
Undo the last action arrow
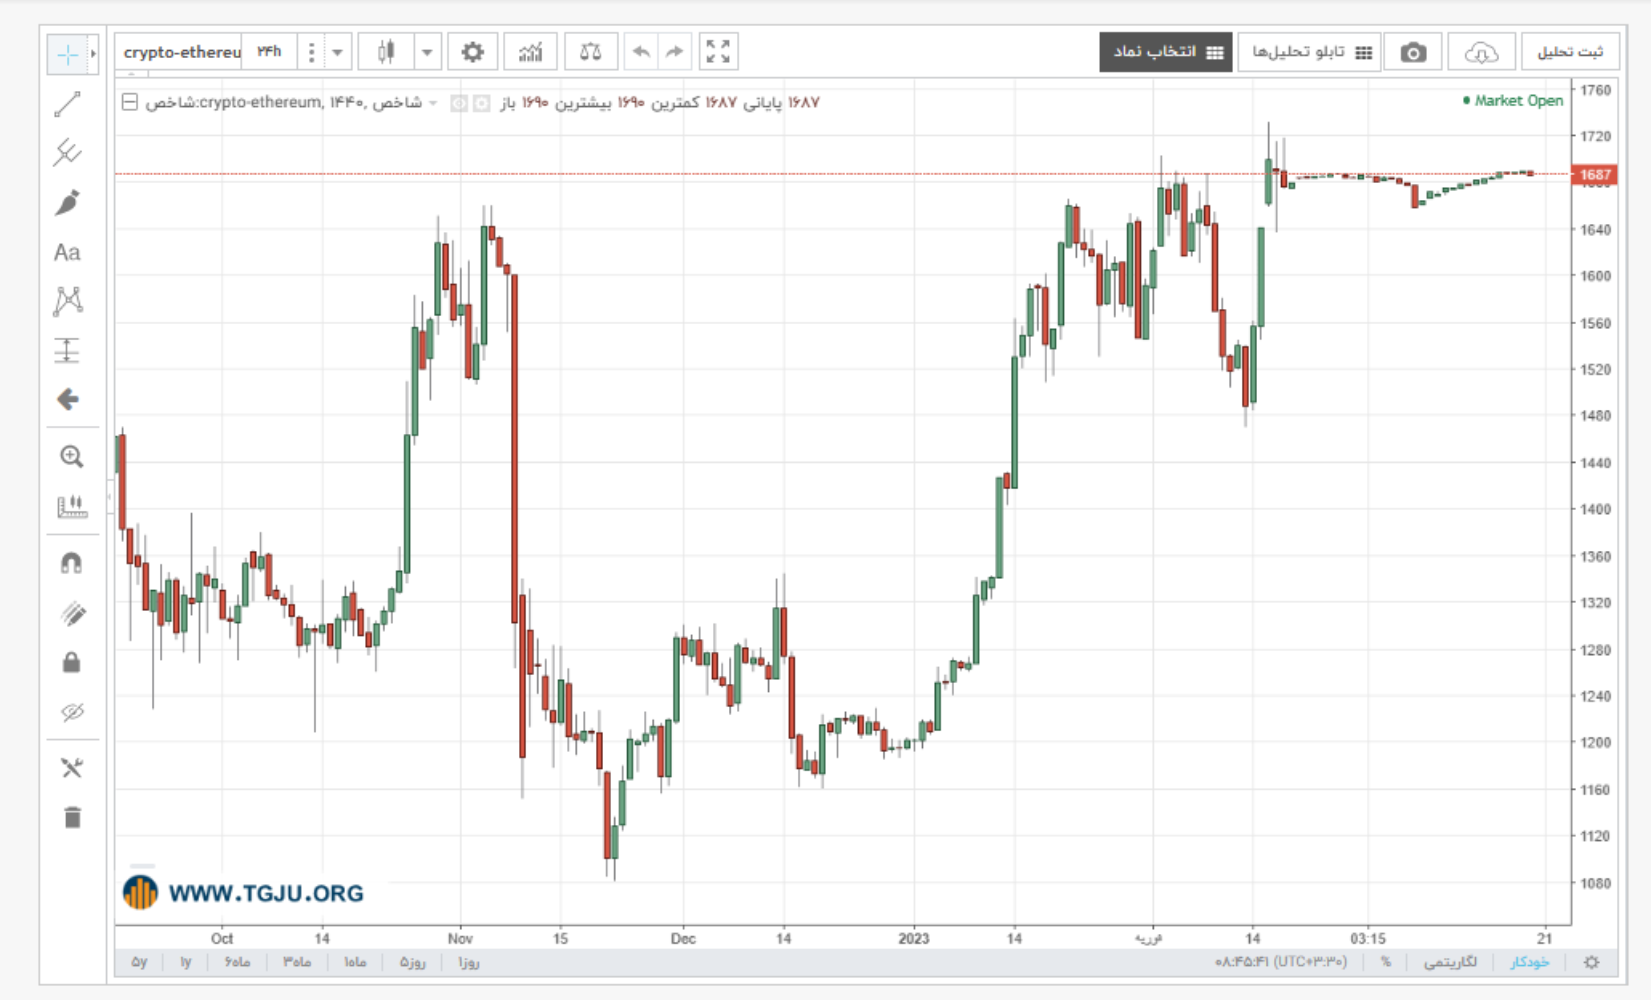coord(641,52)
